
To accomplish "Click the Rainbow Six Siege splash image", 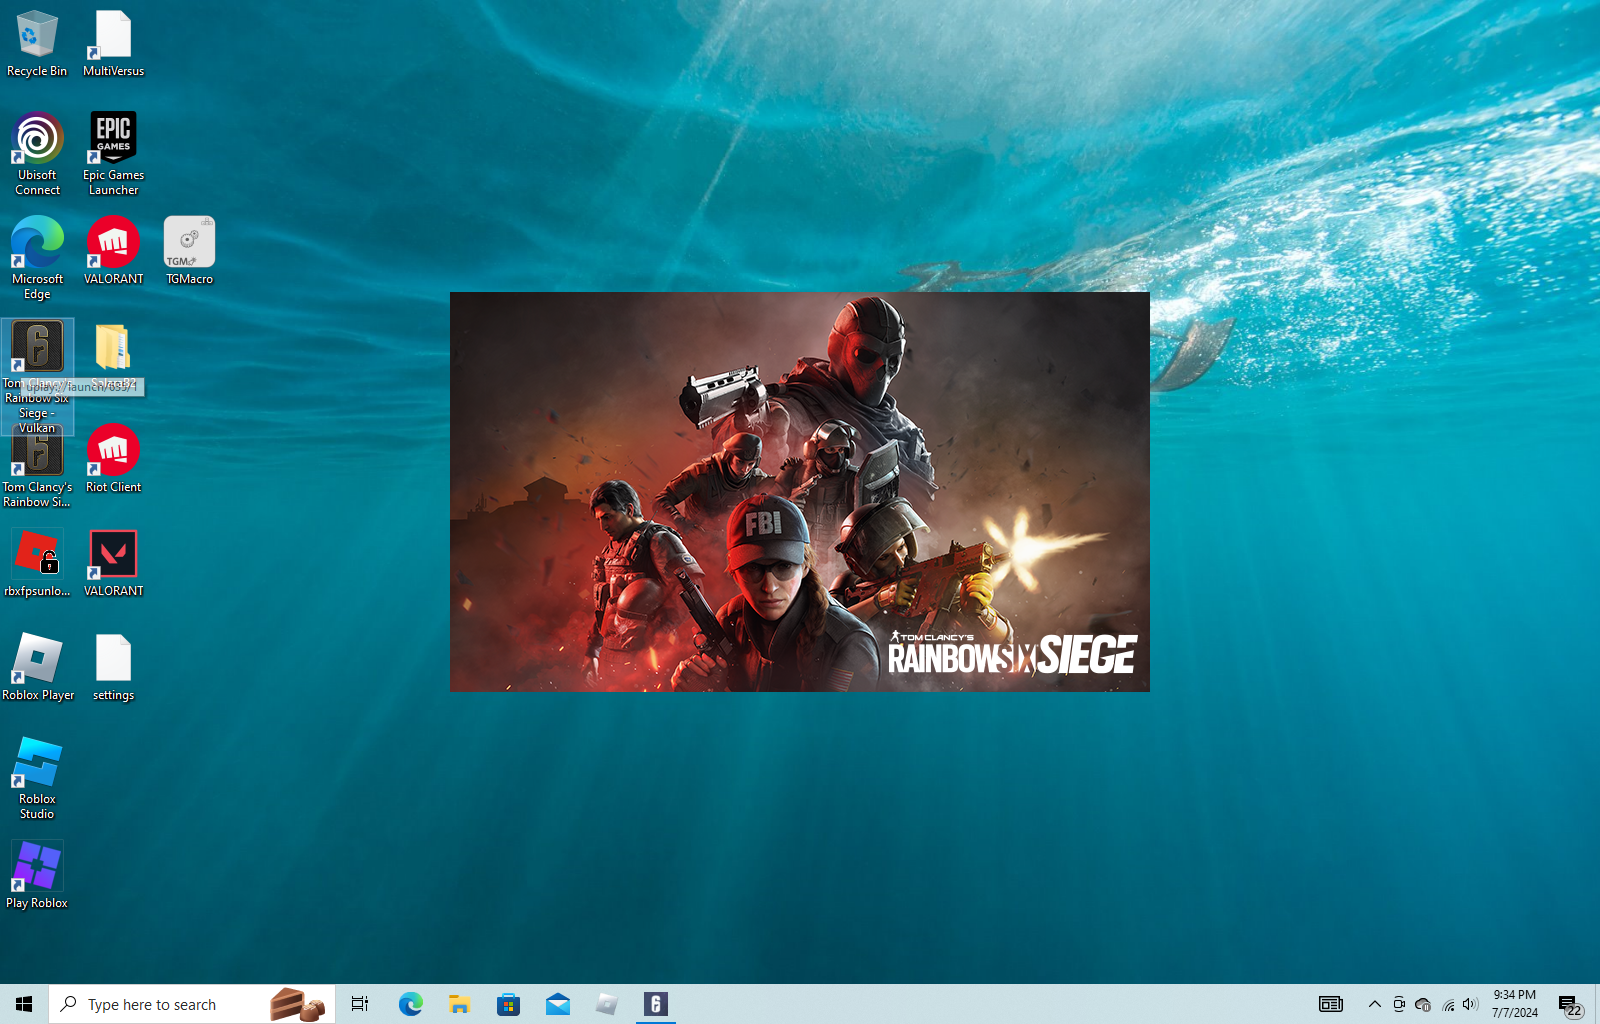I will [x=800, y=492].
